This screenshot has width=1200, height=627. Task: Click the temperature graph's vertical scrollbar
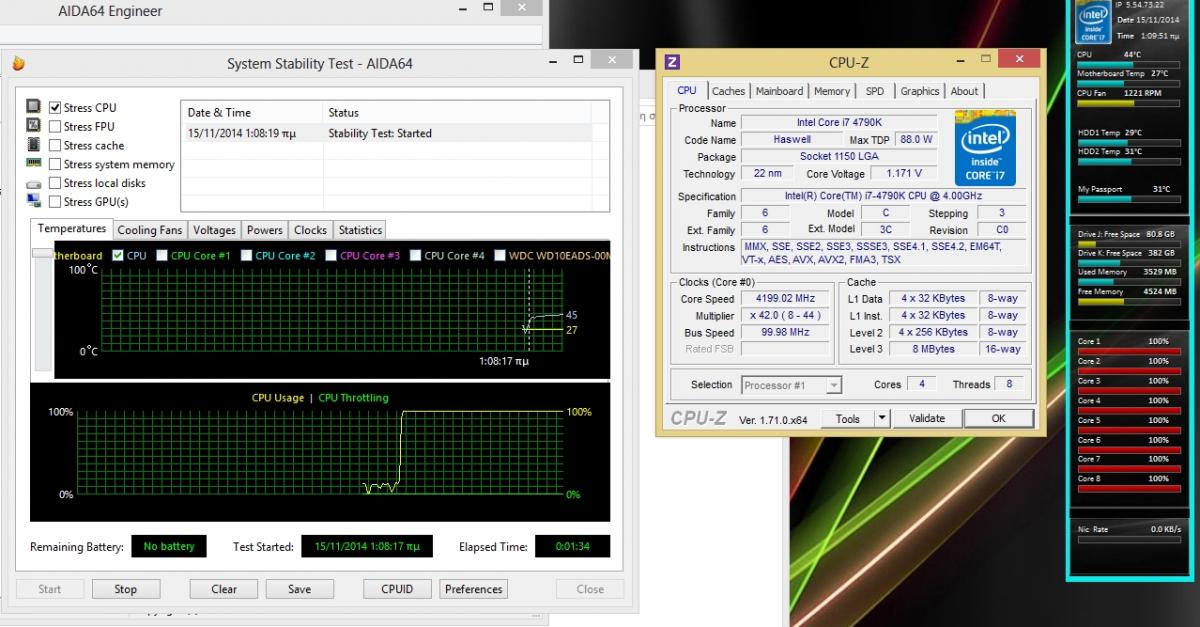point(41,310)
